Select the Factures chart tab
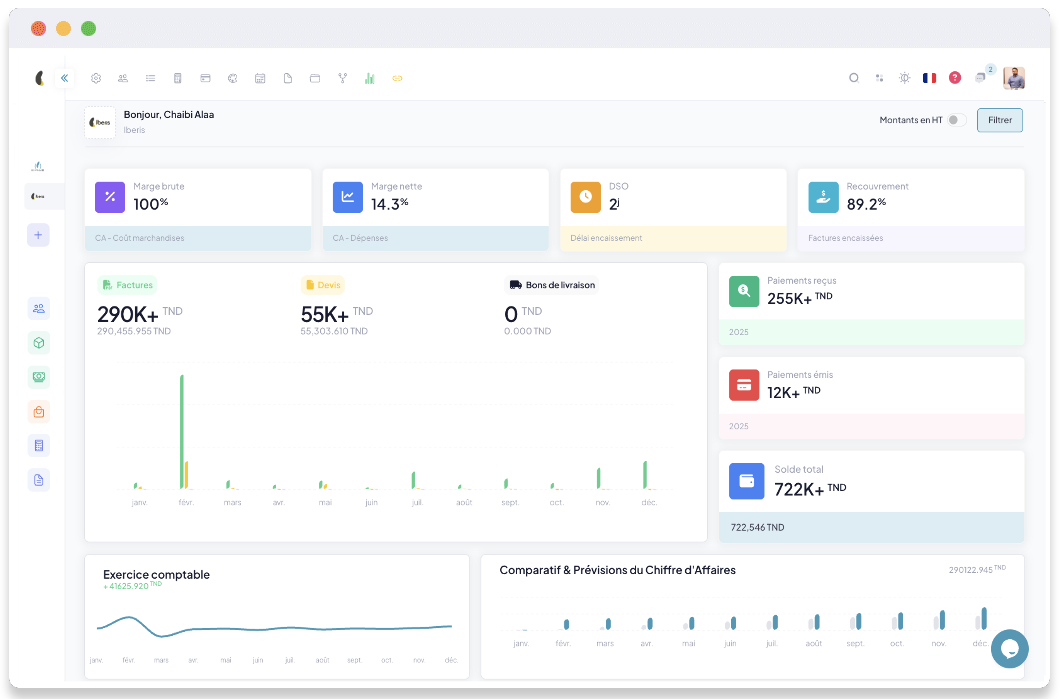 pyautogui.click(x=127, y=285)
